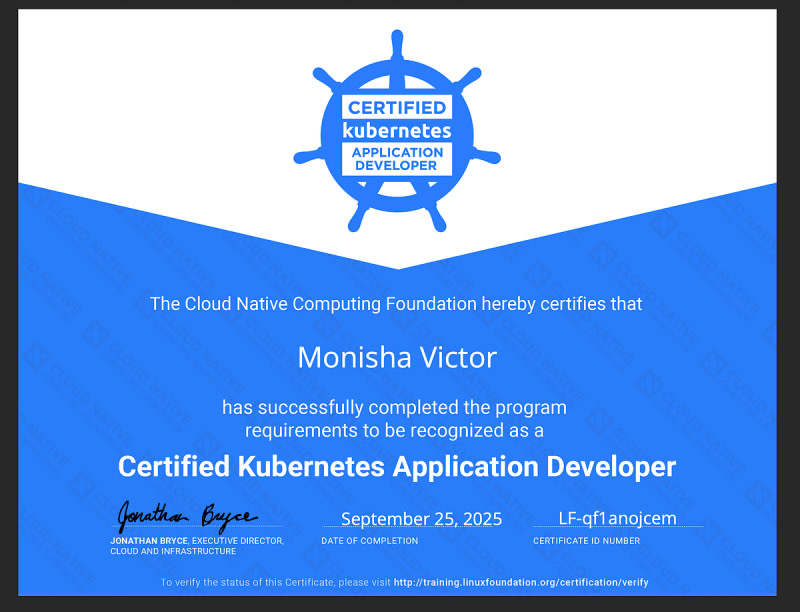The width and height of the screenshot is (800, 612).
Task: Click the 'has successfully completed the program' line
Action: click(x=394, y=408)
